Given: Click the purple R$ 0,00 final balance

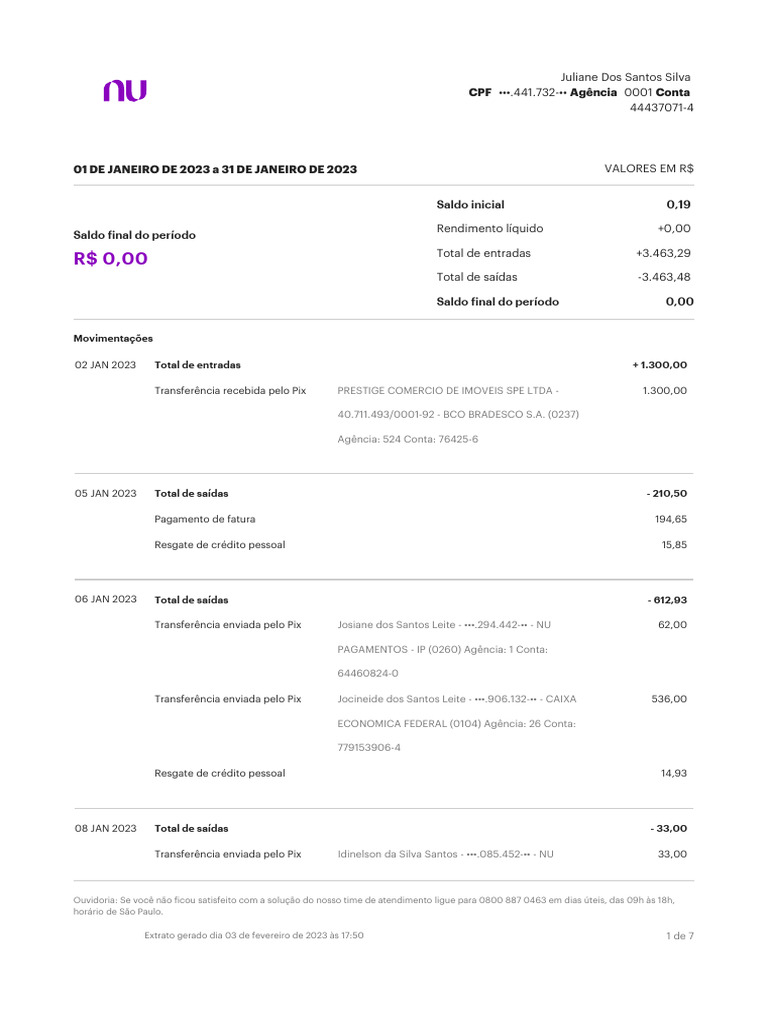Looking at the screenshot, I should point(111,259).
